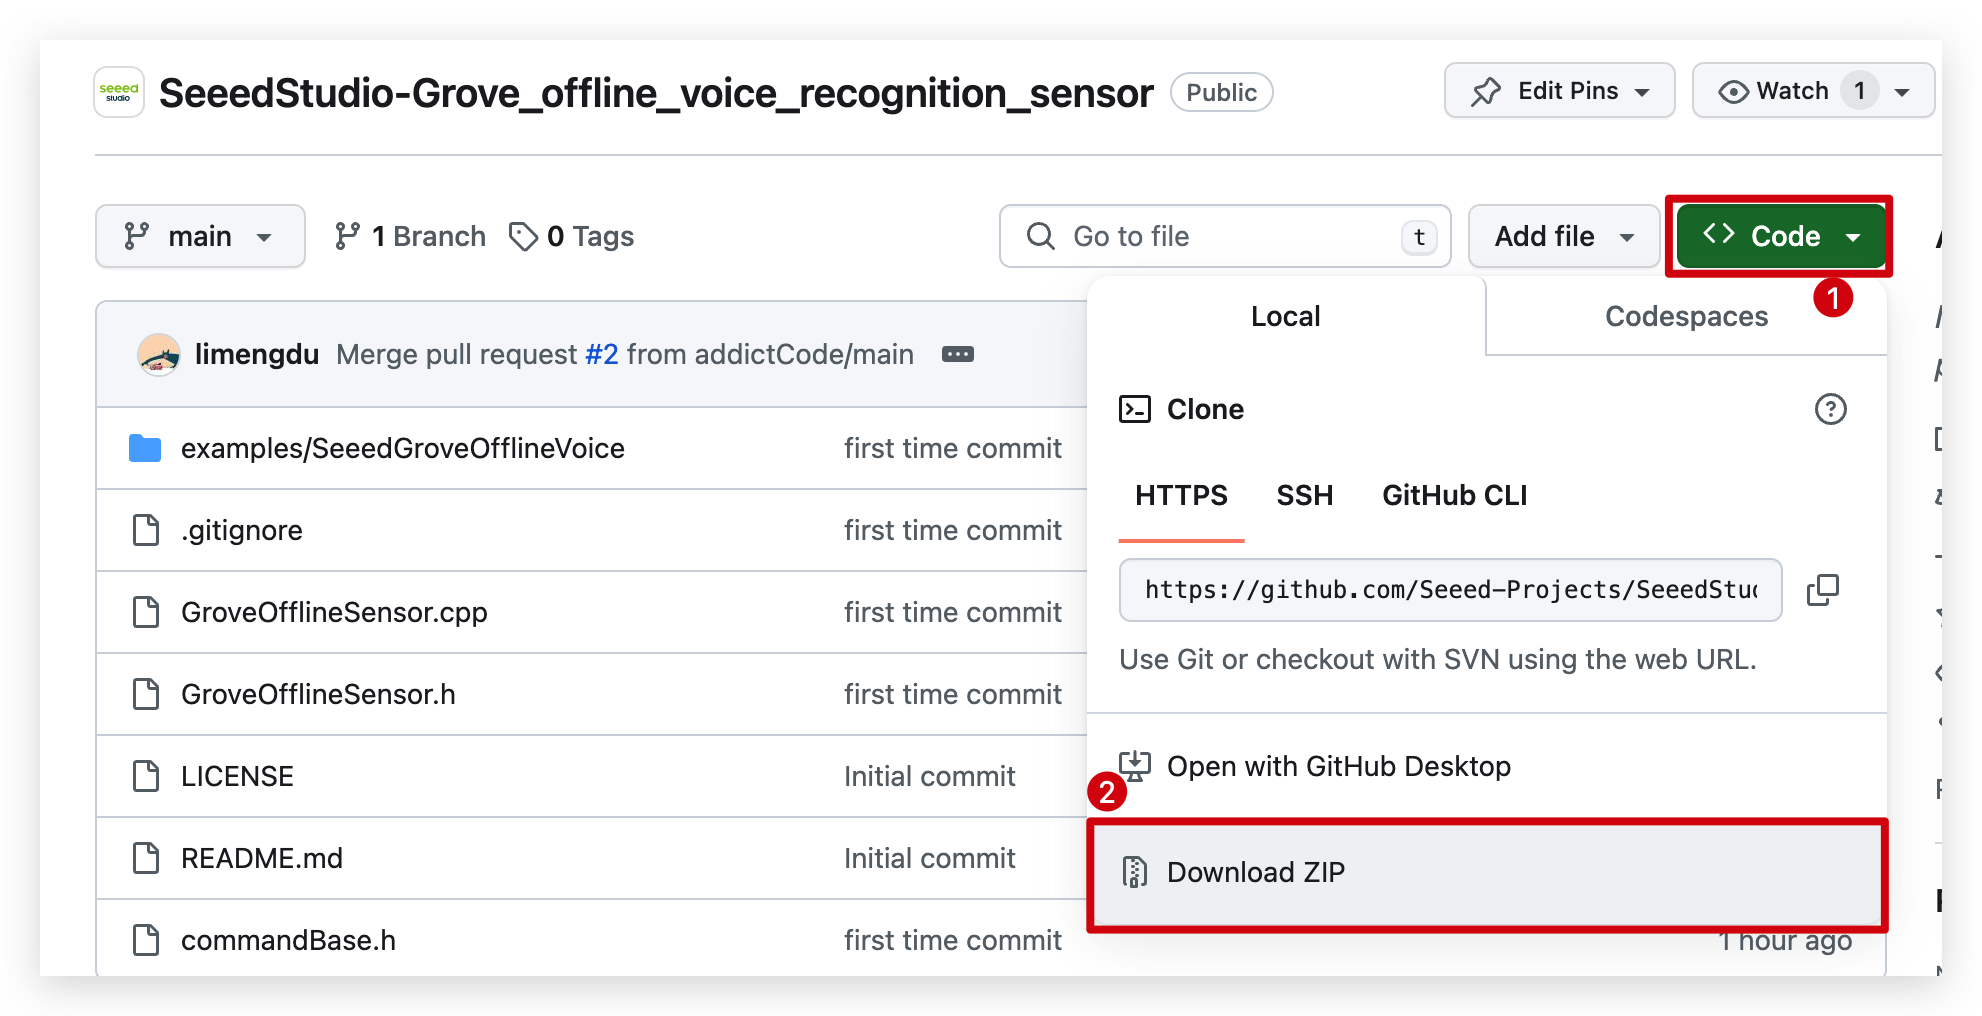The image size is (1982, 1016).
Task: Copy the clone URL to clipboard
Action: (1822, 590)
